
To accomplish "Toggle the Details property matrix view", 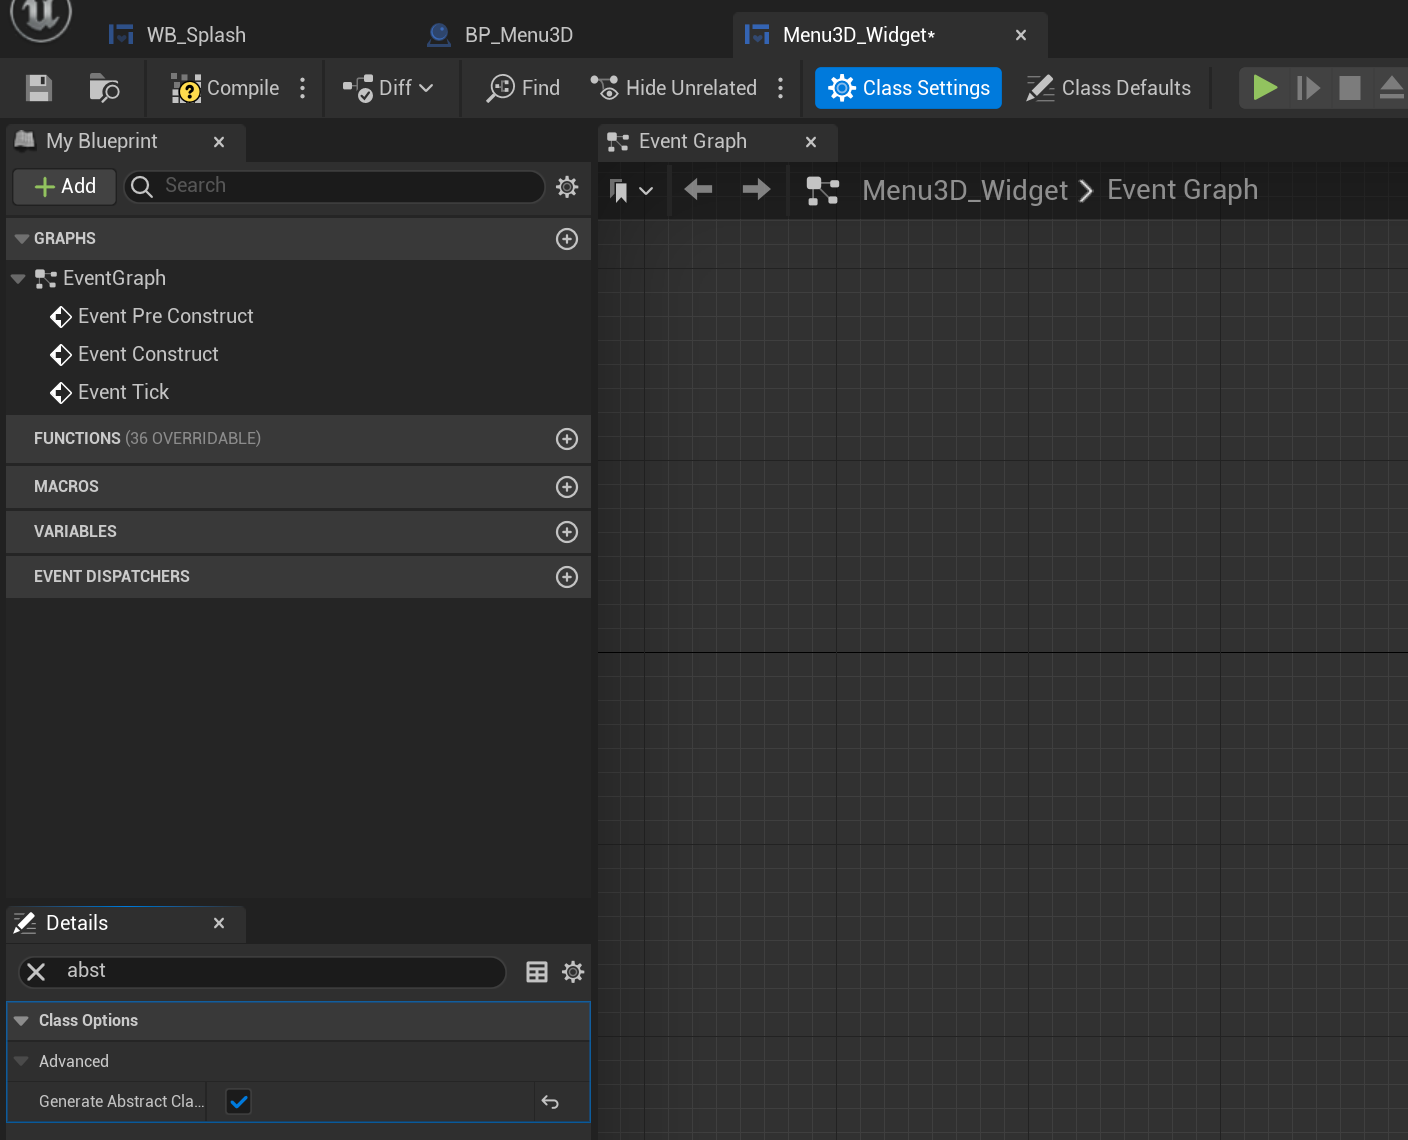I will (x=537, y=972).
